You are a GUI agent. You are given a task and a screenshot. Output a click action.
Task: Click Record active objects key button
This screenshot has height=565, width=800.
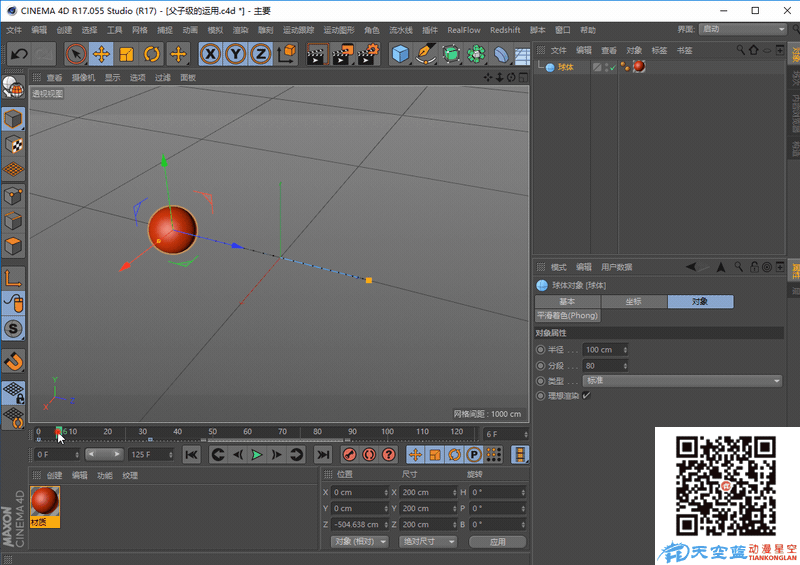pyautogui.click(x=349, y=454)
